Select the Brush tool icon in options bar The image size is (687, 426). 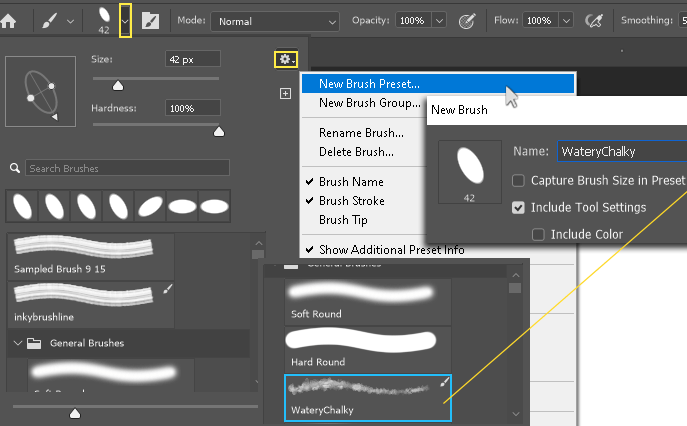pyautogui.click(x=50, y=21)
